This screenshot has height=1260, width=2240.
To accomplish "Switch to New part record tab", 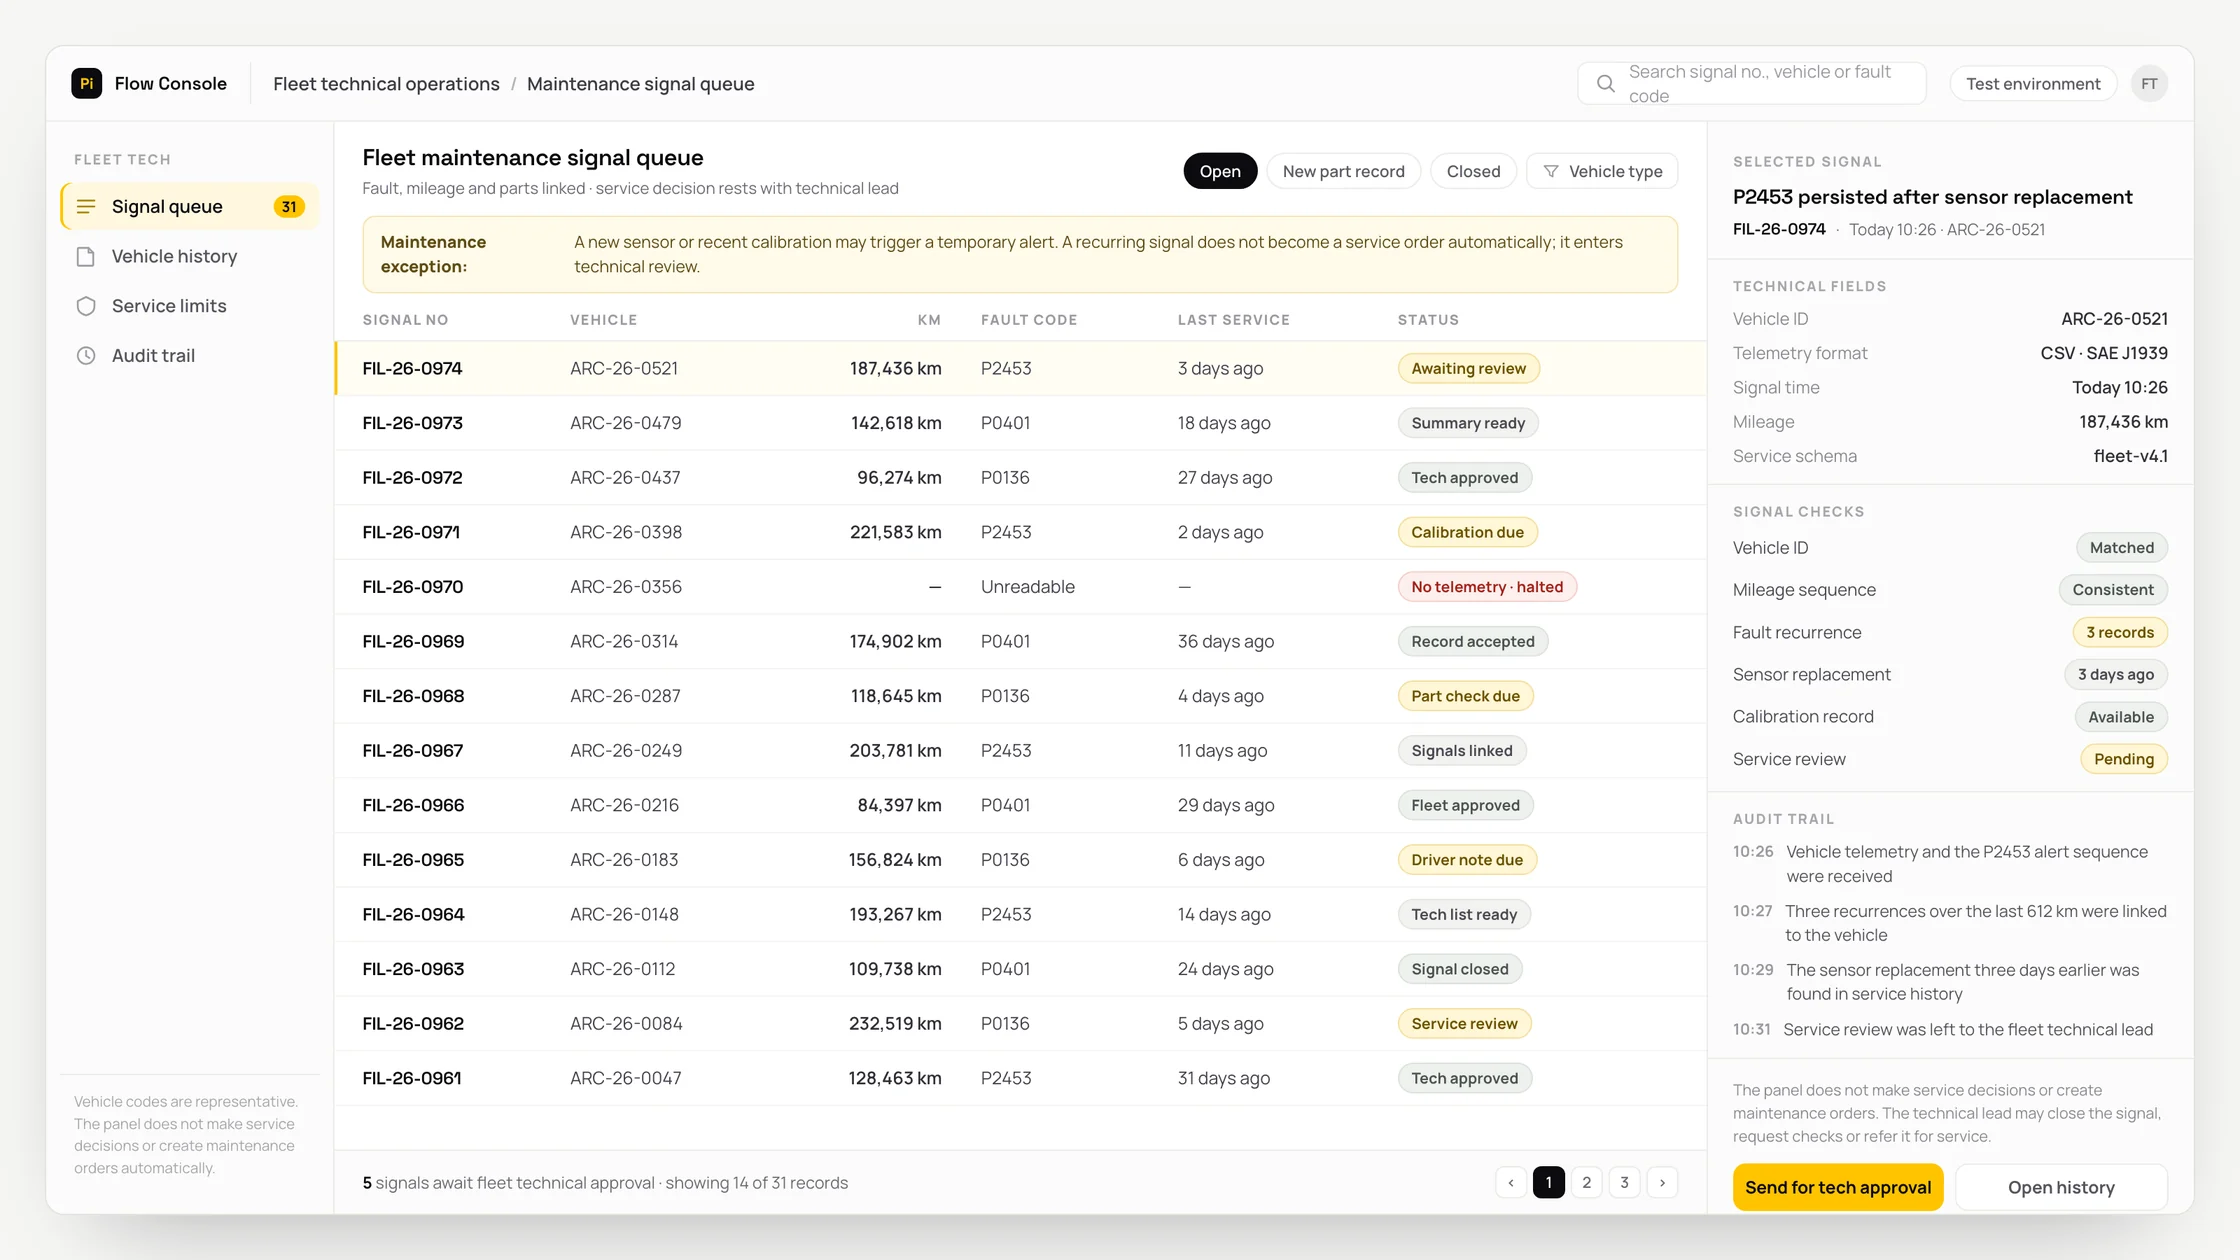I will [x=1343, y=172].
